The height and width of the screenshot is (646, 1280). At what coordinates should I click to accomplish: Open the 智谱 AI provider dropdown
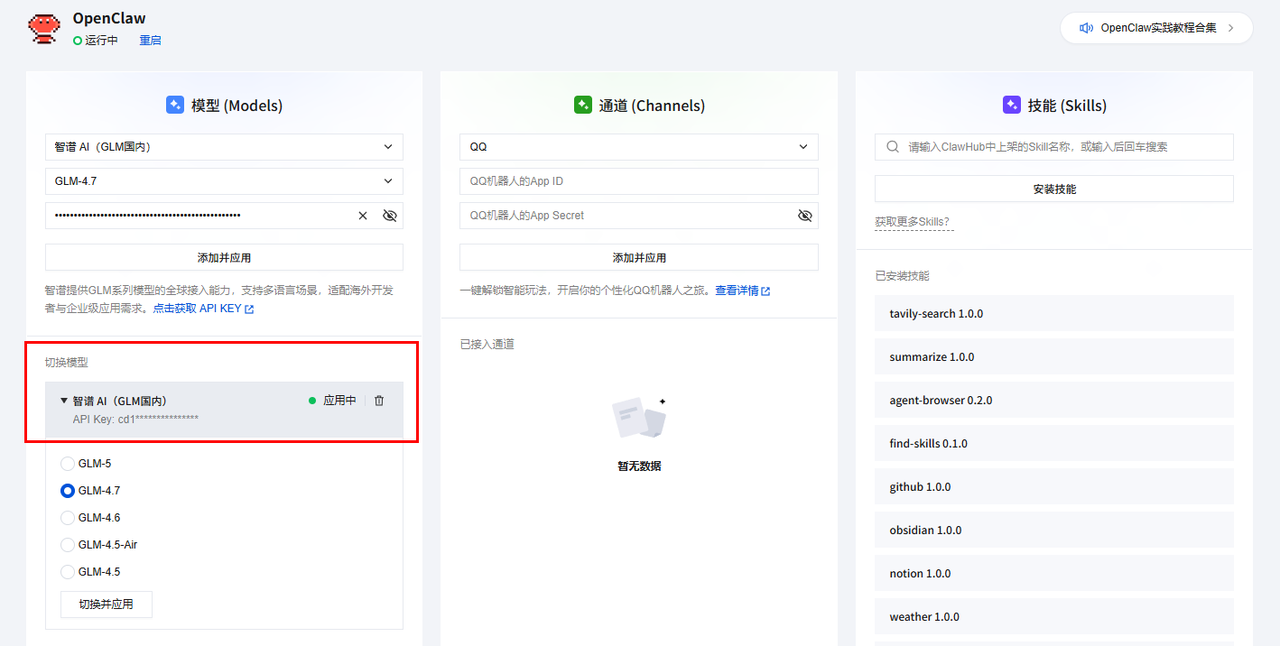tap(224, 147)
